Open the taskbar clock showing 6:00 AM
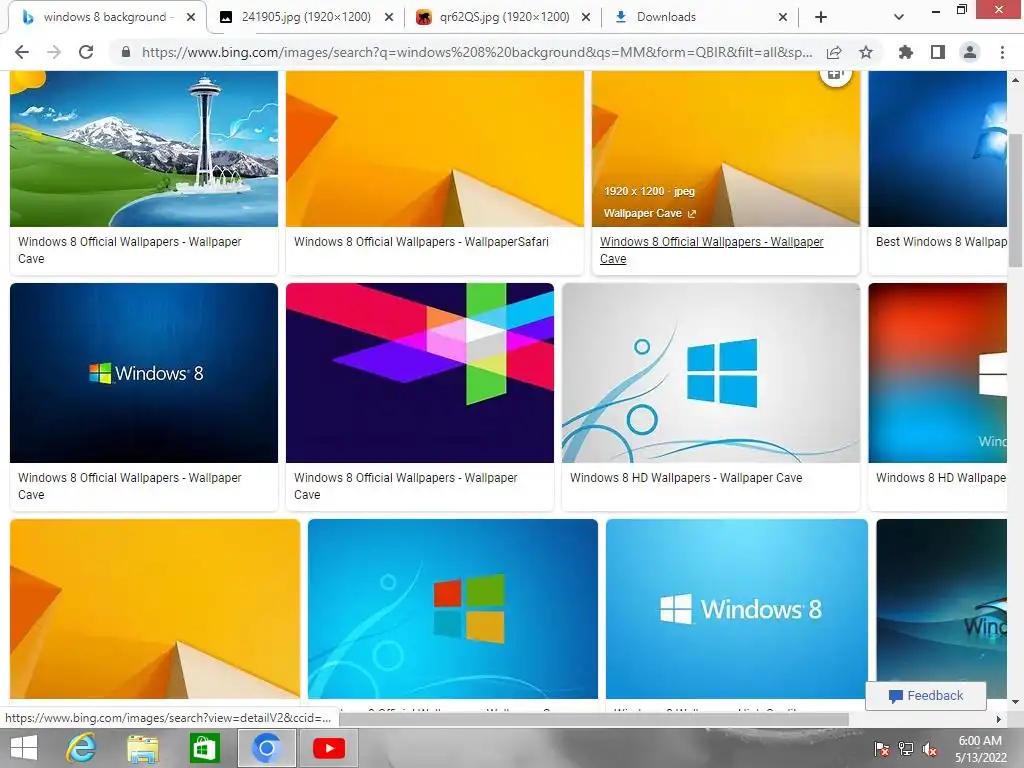Screen dimensions: 1024x768 tap(980, 749)
